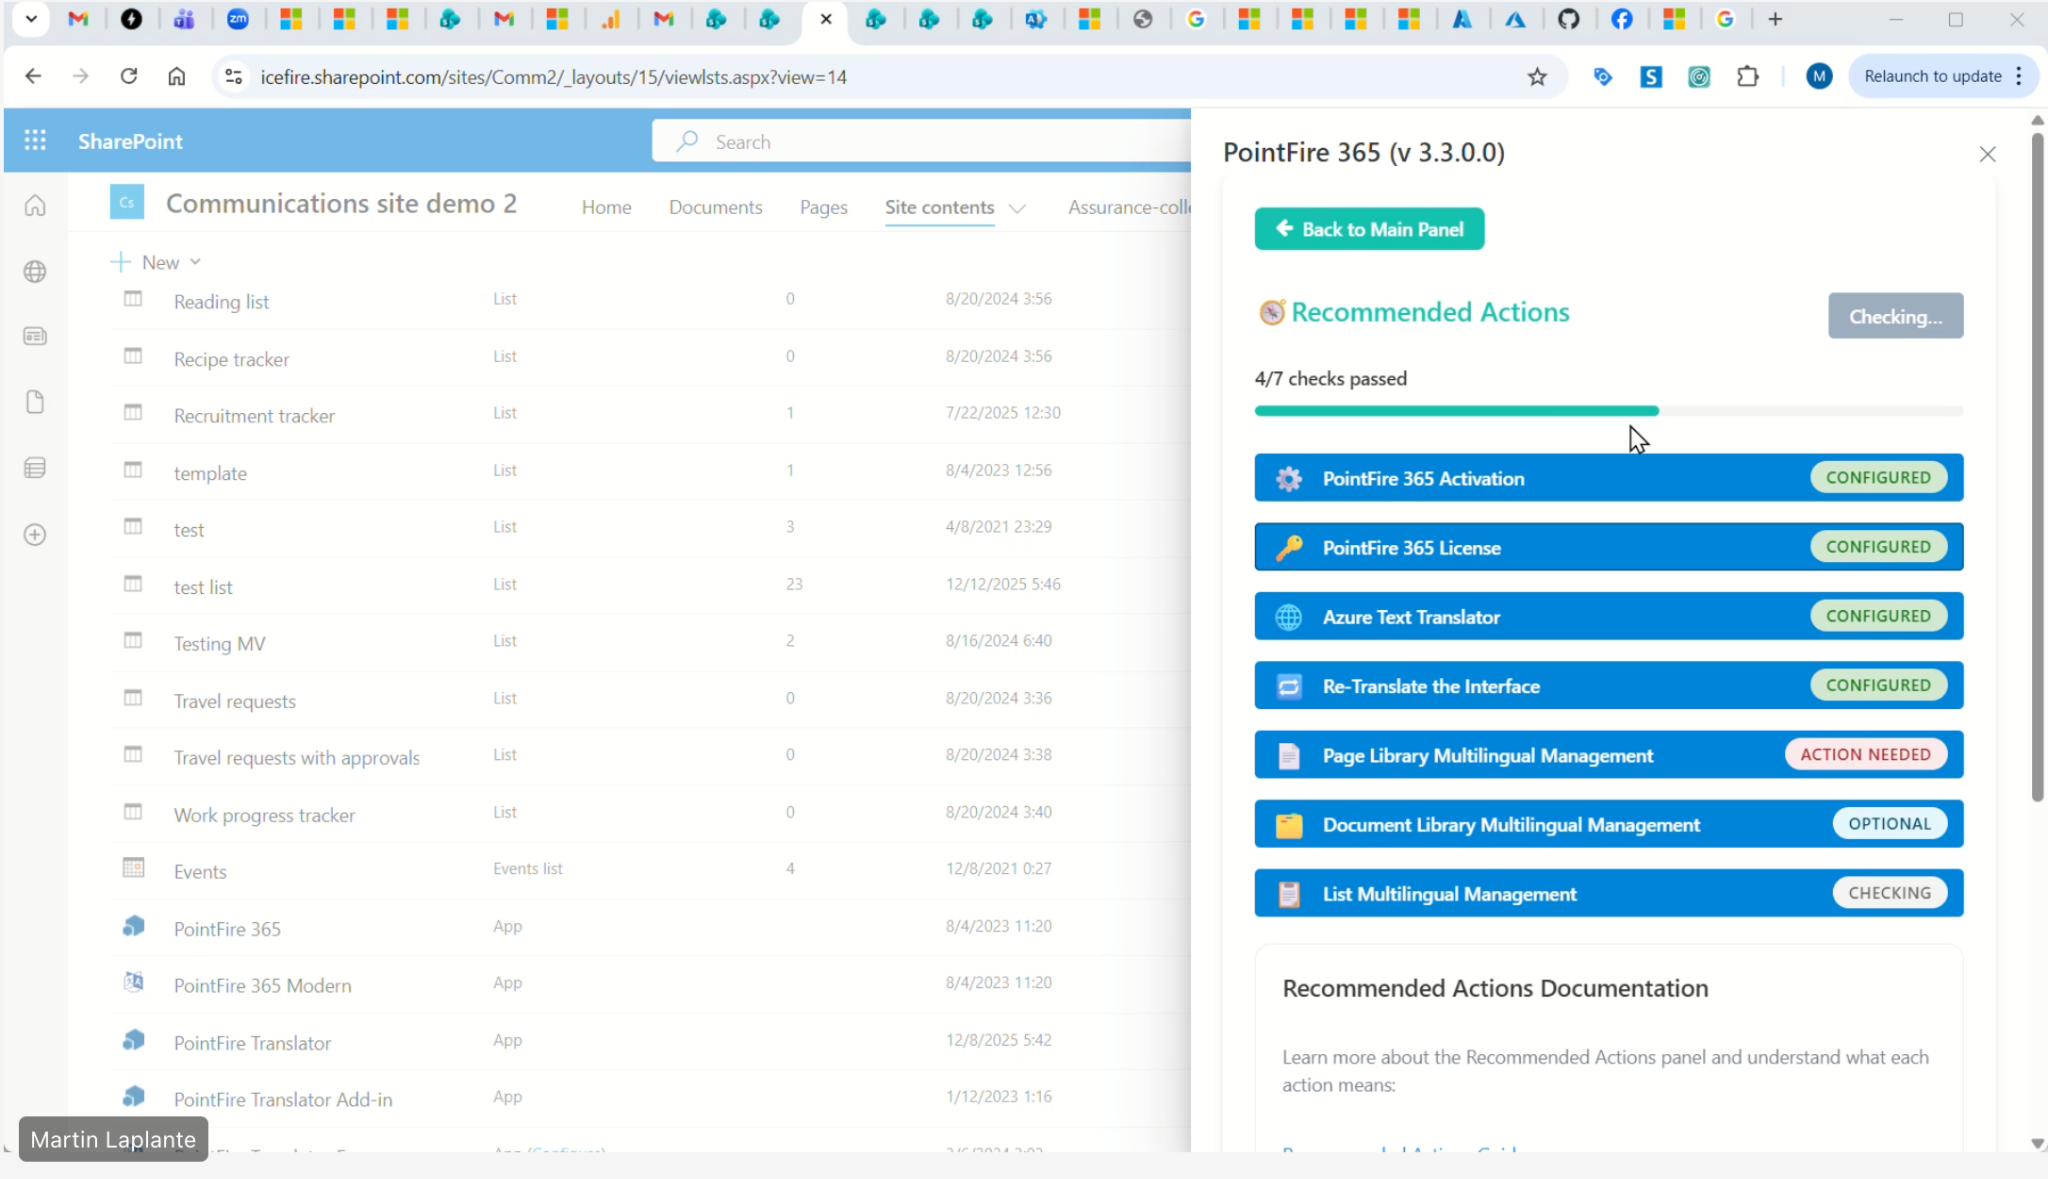Click the checks passed progress bar
Viewport: 2048px width, 1179px height.
pos(1608,411)
